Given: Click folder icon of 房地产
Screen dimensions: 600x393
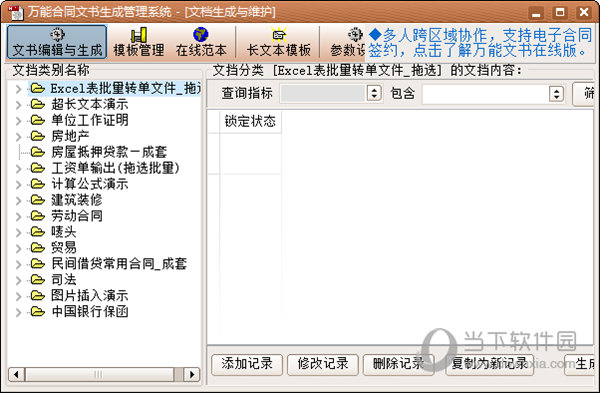Looking at the screenshot, I should click(38, 136).
